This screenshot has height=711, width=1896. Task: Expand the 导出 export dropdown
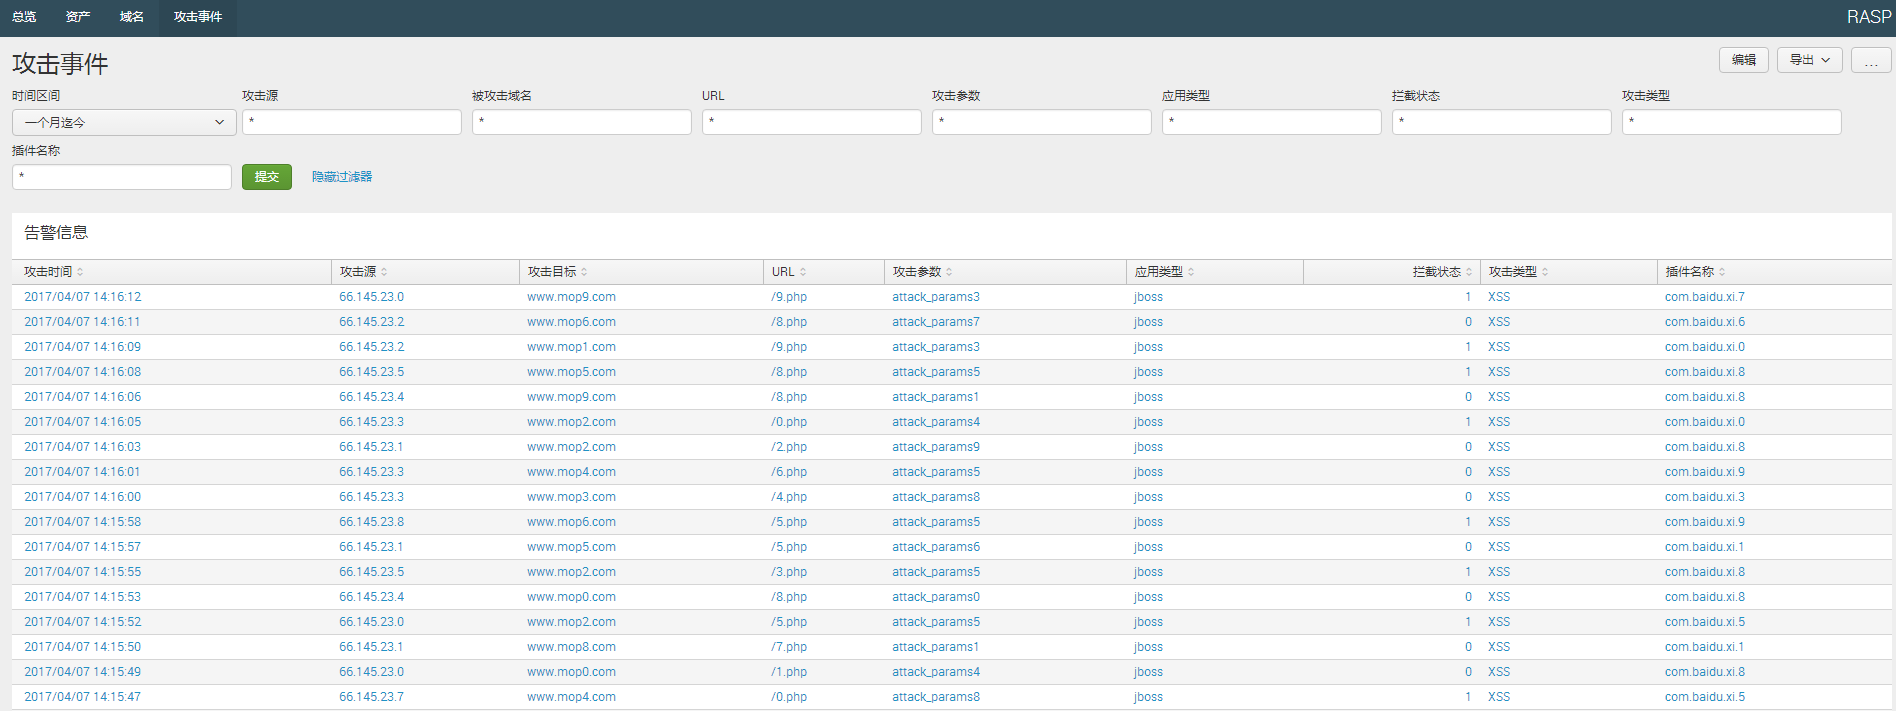pyautogui.click(x=1809, y=60)
